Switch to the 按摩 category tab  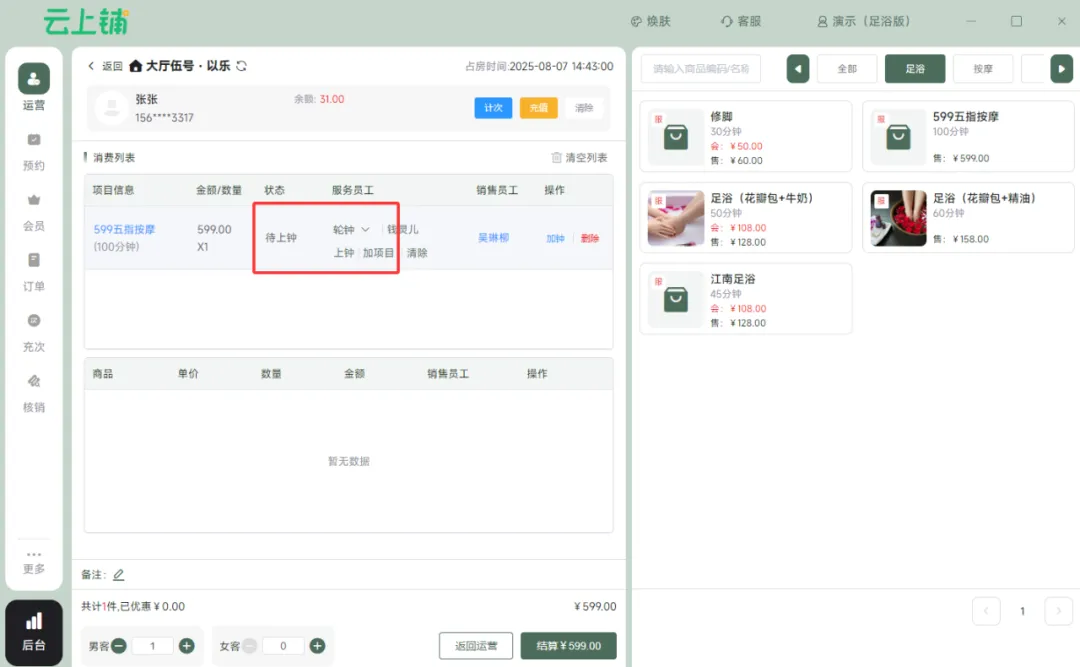point(983,69)
